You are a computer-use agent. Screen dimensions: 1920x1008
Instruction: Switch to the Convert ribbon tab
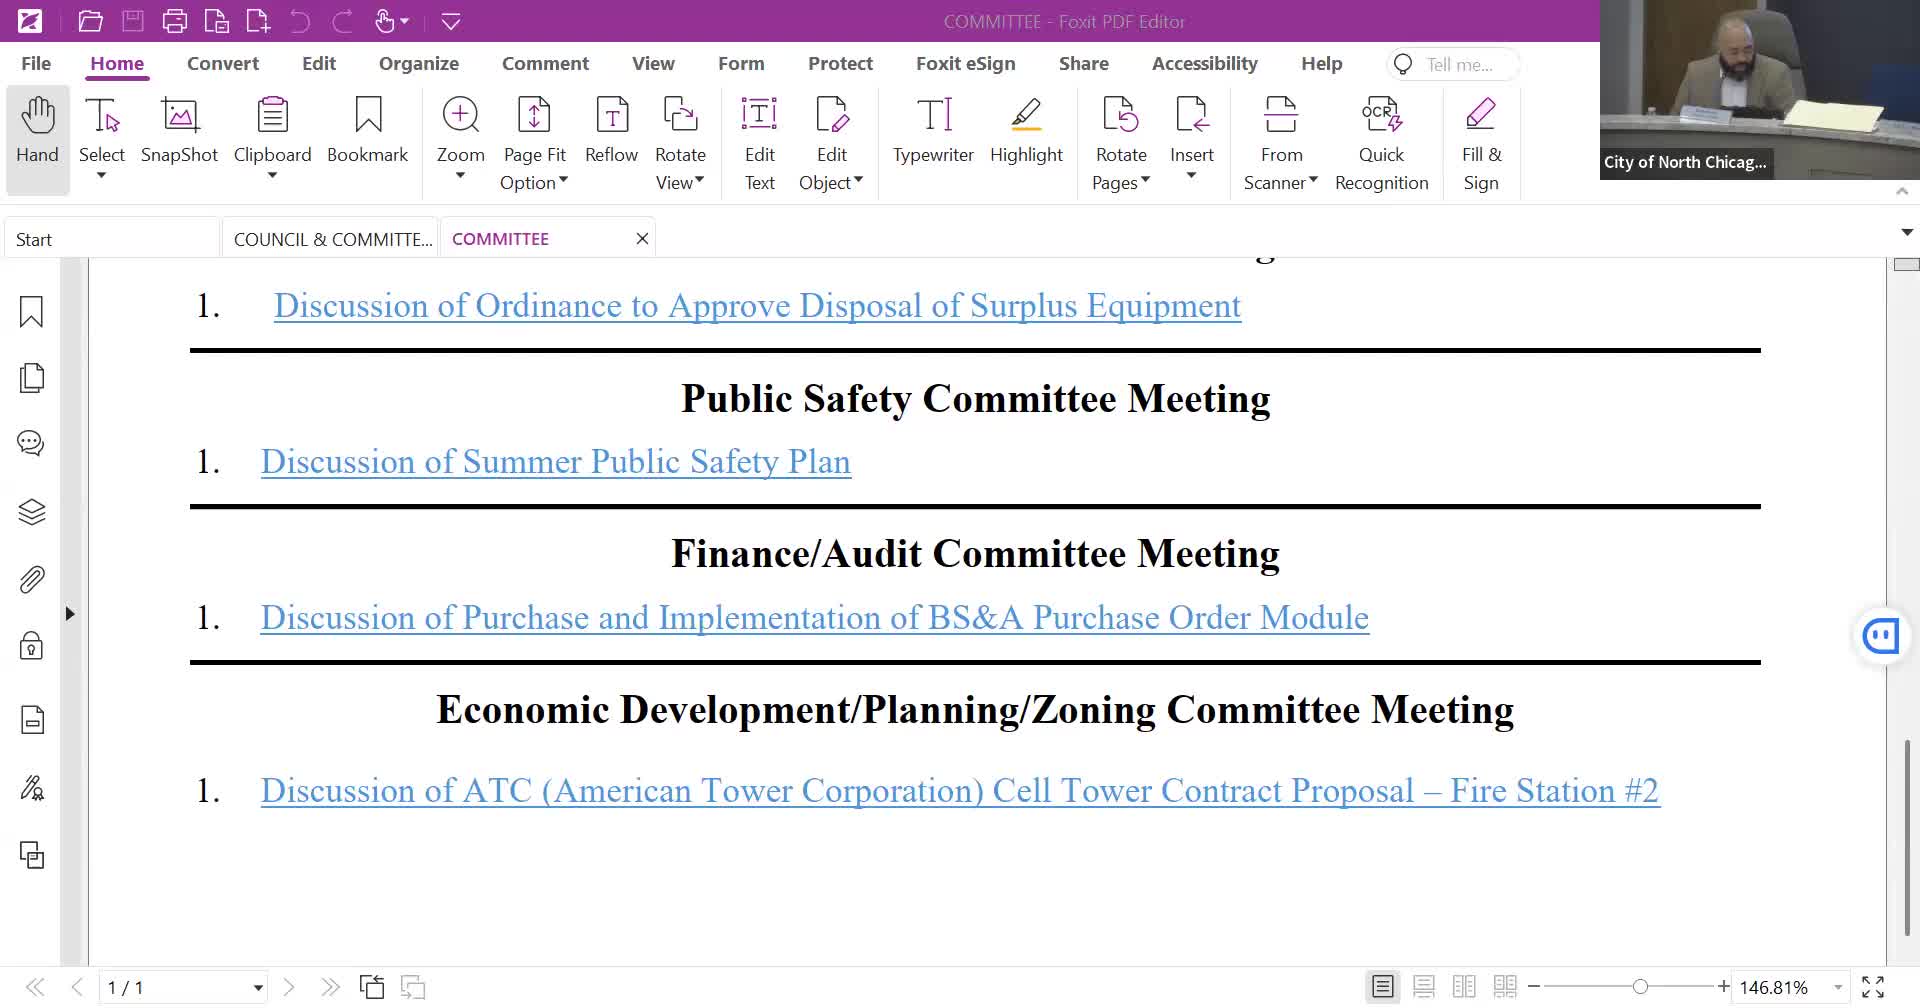[x=223, y=63]
